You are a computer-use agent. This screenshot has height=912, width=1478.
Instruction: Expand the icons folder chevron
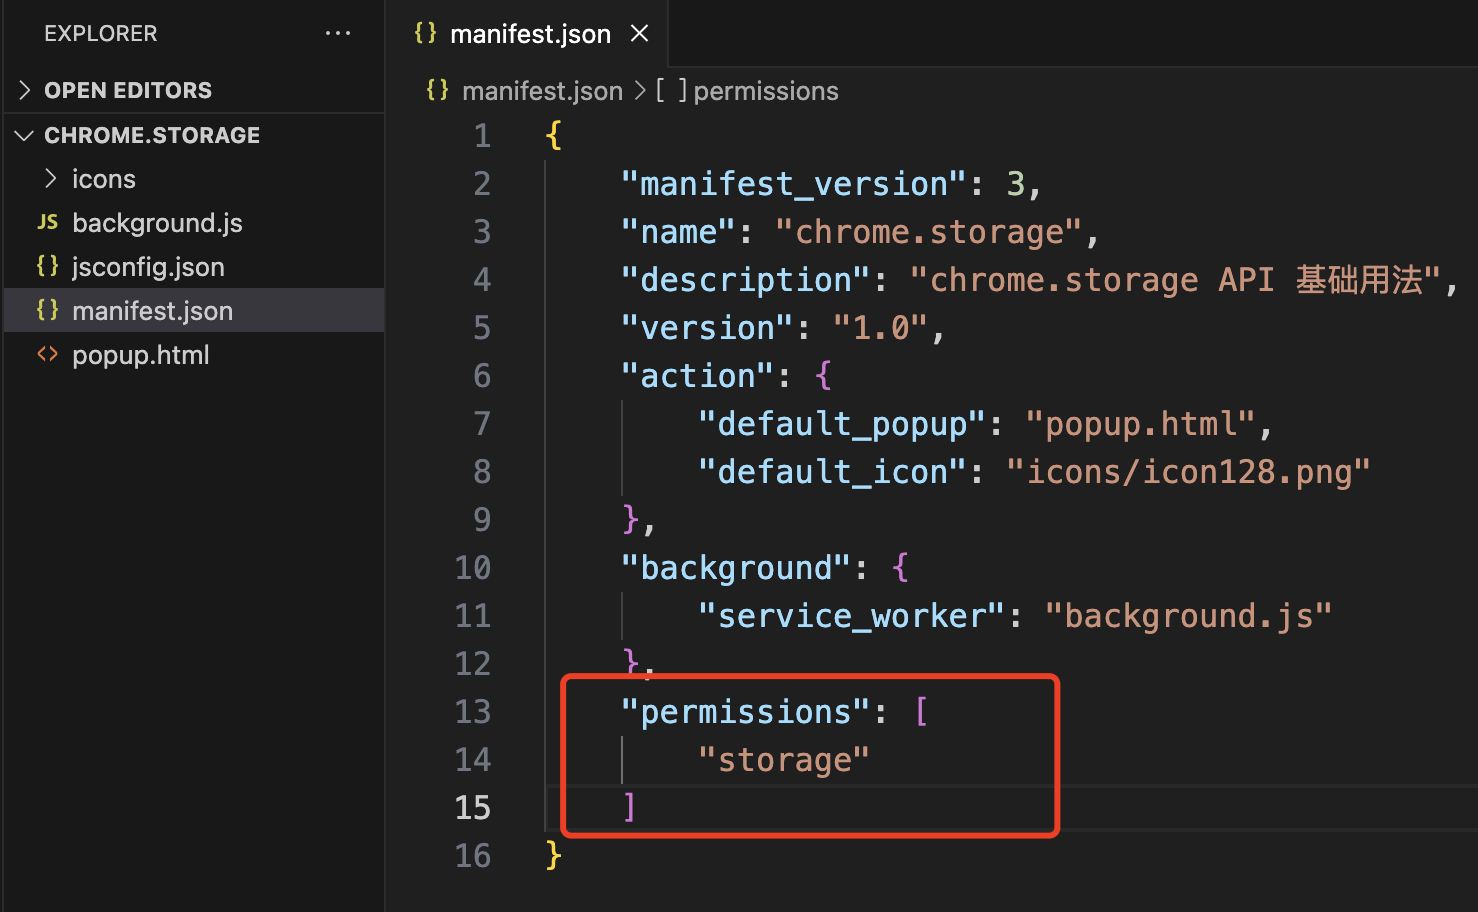(50, 179)
